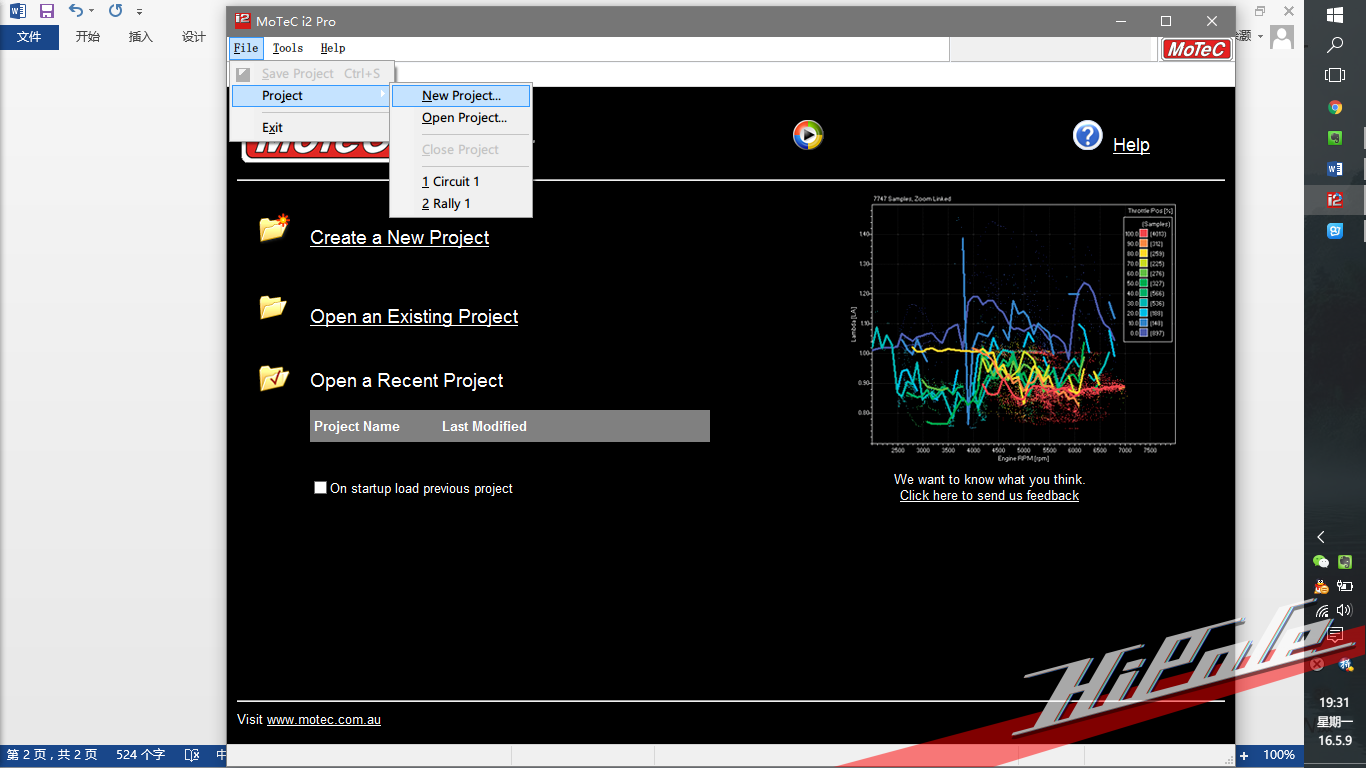The height and width of the screenshot is (768, 1366).
Task: Click the taskbar search magnifier icon
Action: point(1335,45)
